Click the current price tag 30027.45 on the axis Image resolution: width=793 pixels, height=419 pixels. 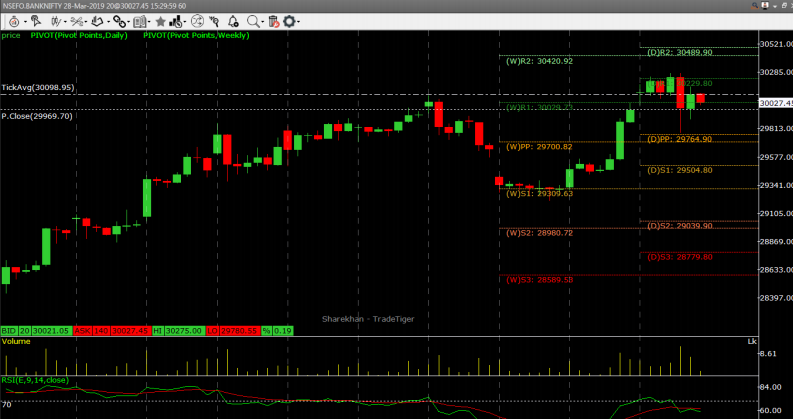[x=776, y=103]
